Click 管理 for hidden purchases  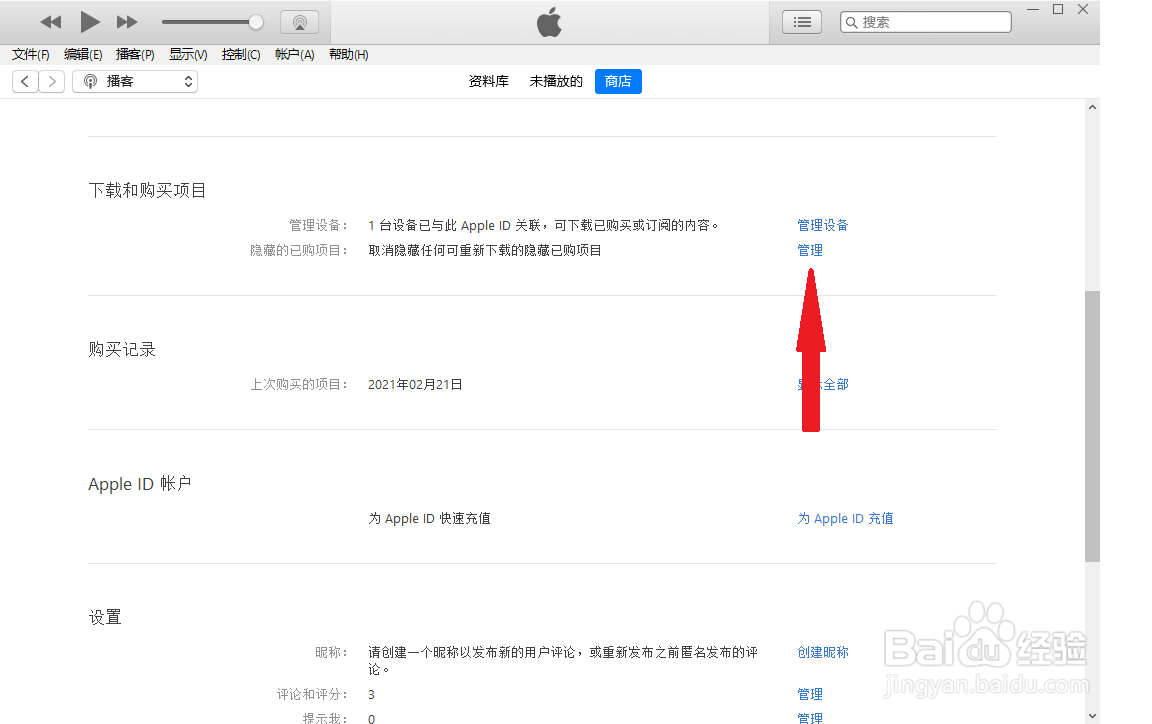(810, 250)
